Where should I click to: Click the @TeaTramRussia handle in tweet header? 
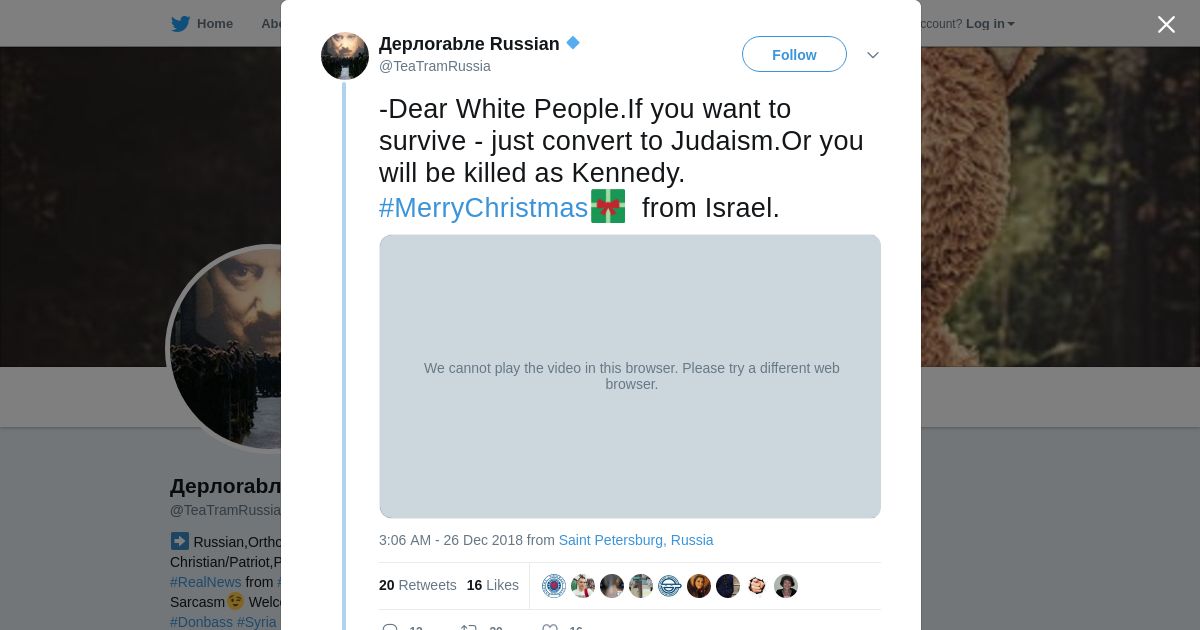pos(434,66)
